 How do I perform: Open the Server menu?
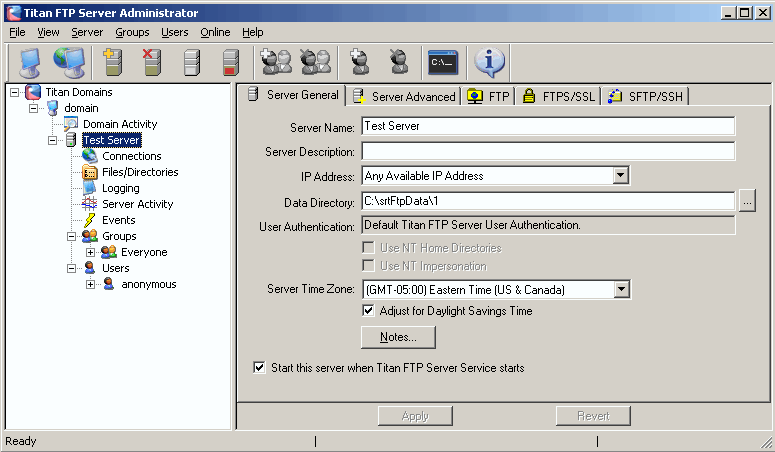tap(87, 32)
